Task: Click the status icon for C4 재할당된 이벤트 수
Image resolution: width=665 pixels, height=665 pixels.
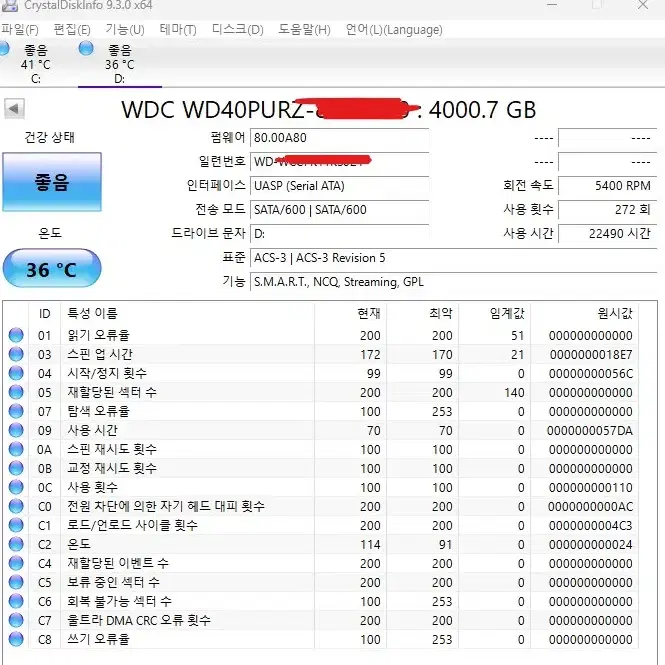Action: coord(16,563)
